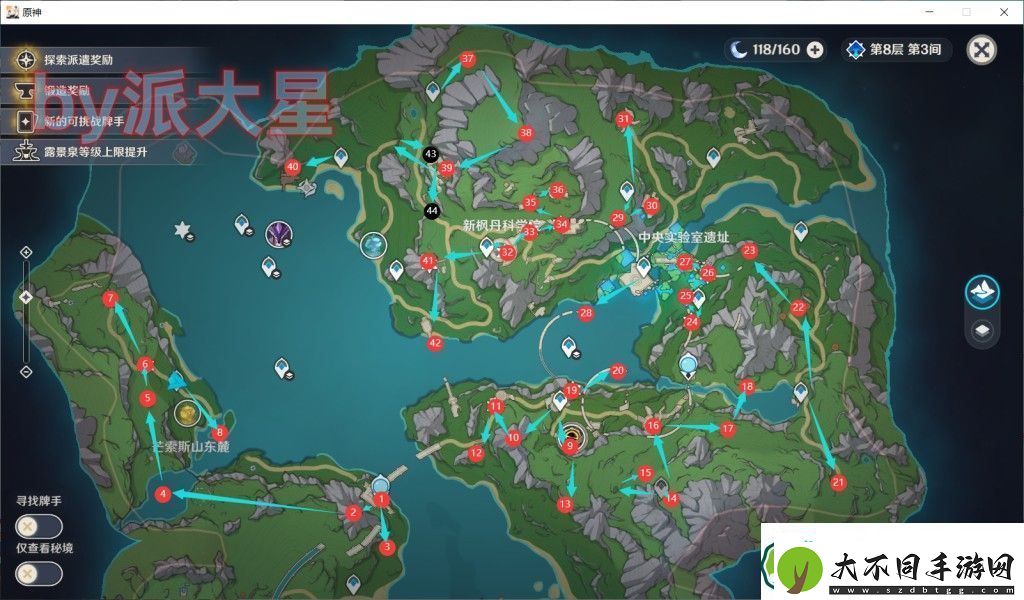
Task: Click the small stacked-layers button on the right edge
Action: pyautogui.click(x=982, y=330)
